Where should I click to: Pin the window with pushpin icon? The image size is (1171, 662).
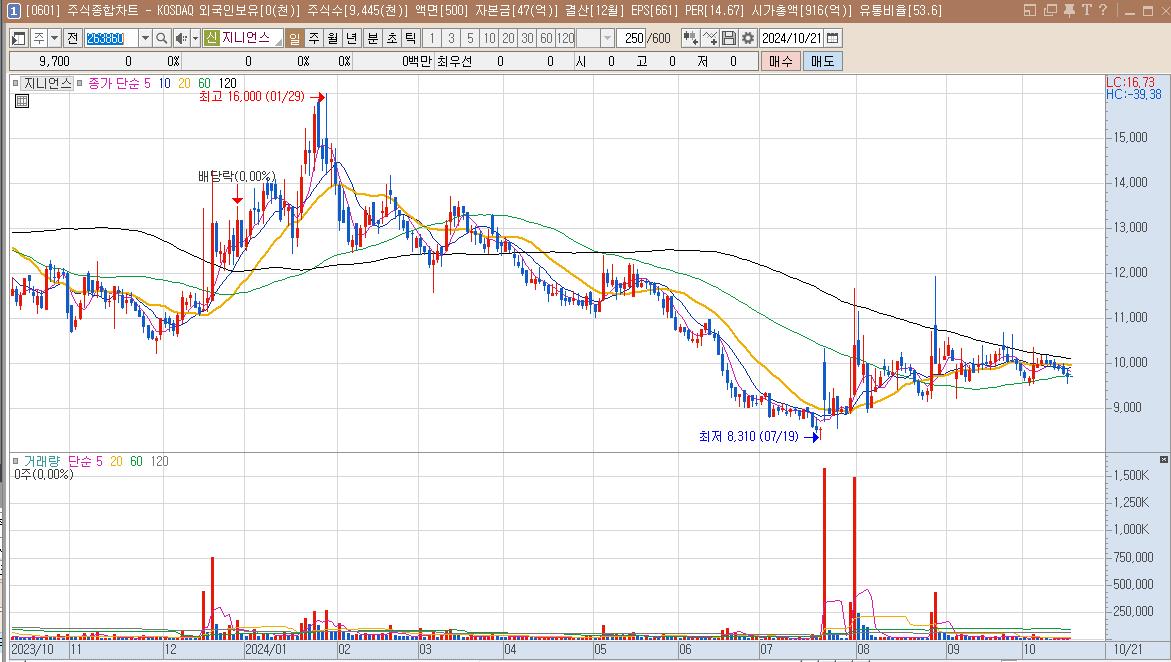(1069, 10)
